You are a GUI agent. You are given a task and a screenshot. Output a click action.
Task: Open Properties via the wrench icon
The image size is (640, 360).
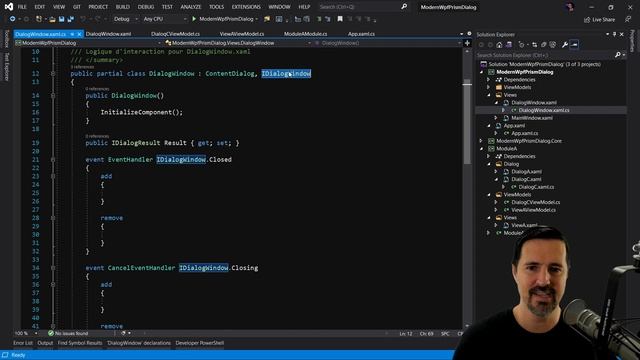[565, 44]
